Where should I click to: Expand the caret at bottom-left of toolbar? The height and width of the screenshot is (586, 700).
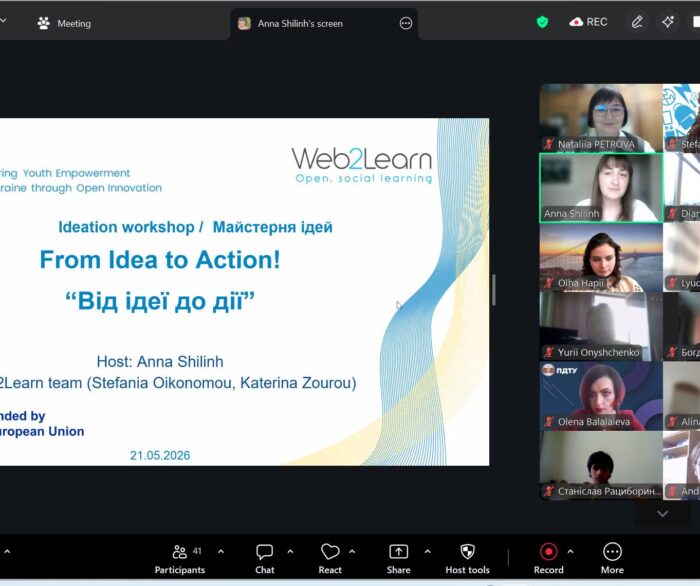click(x=7, y=552)
